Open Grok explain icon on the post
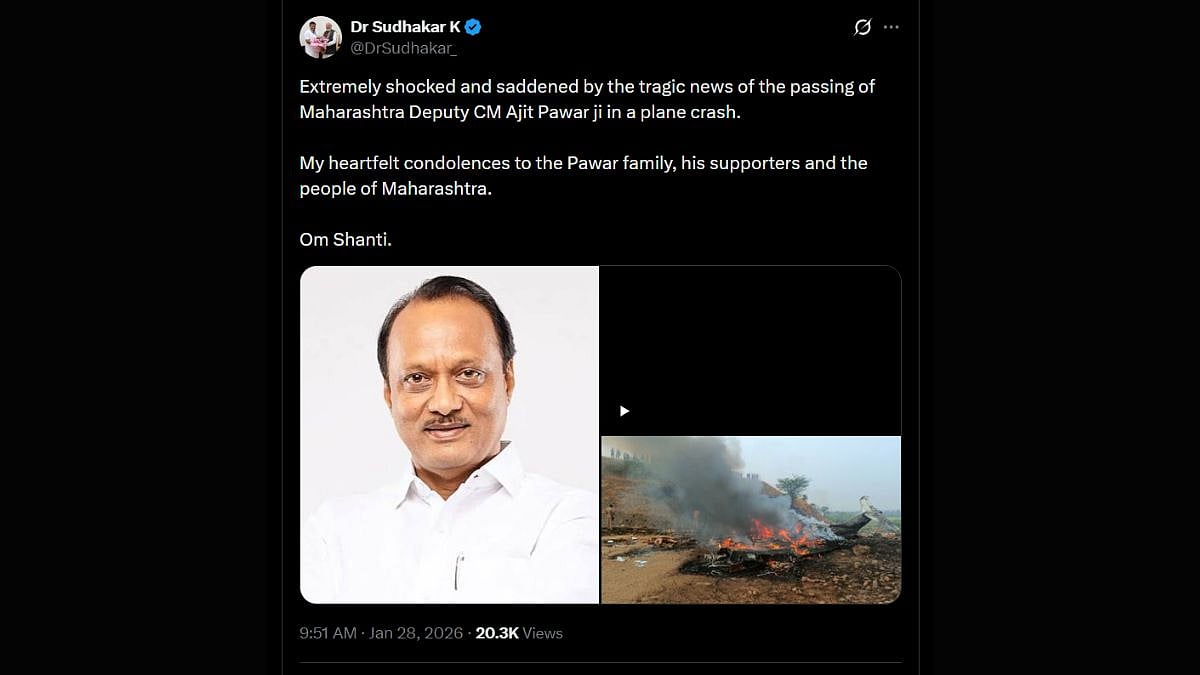1200x675 pixels. 862,27
